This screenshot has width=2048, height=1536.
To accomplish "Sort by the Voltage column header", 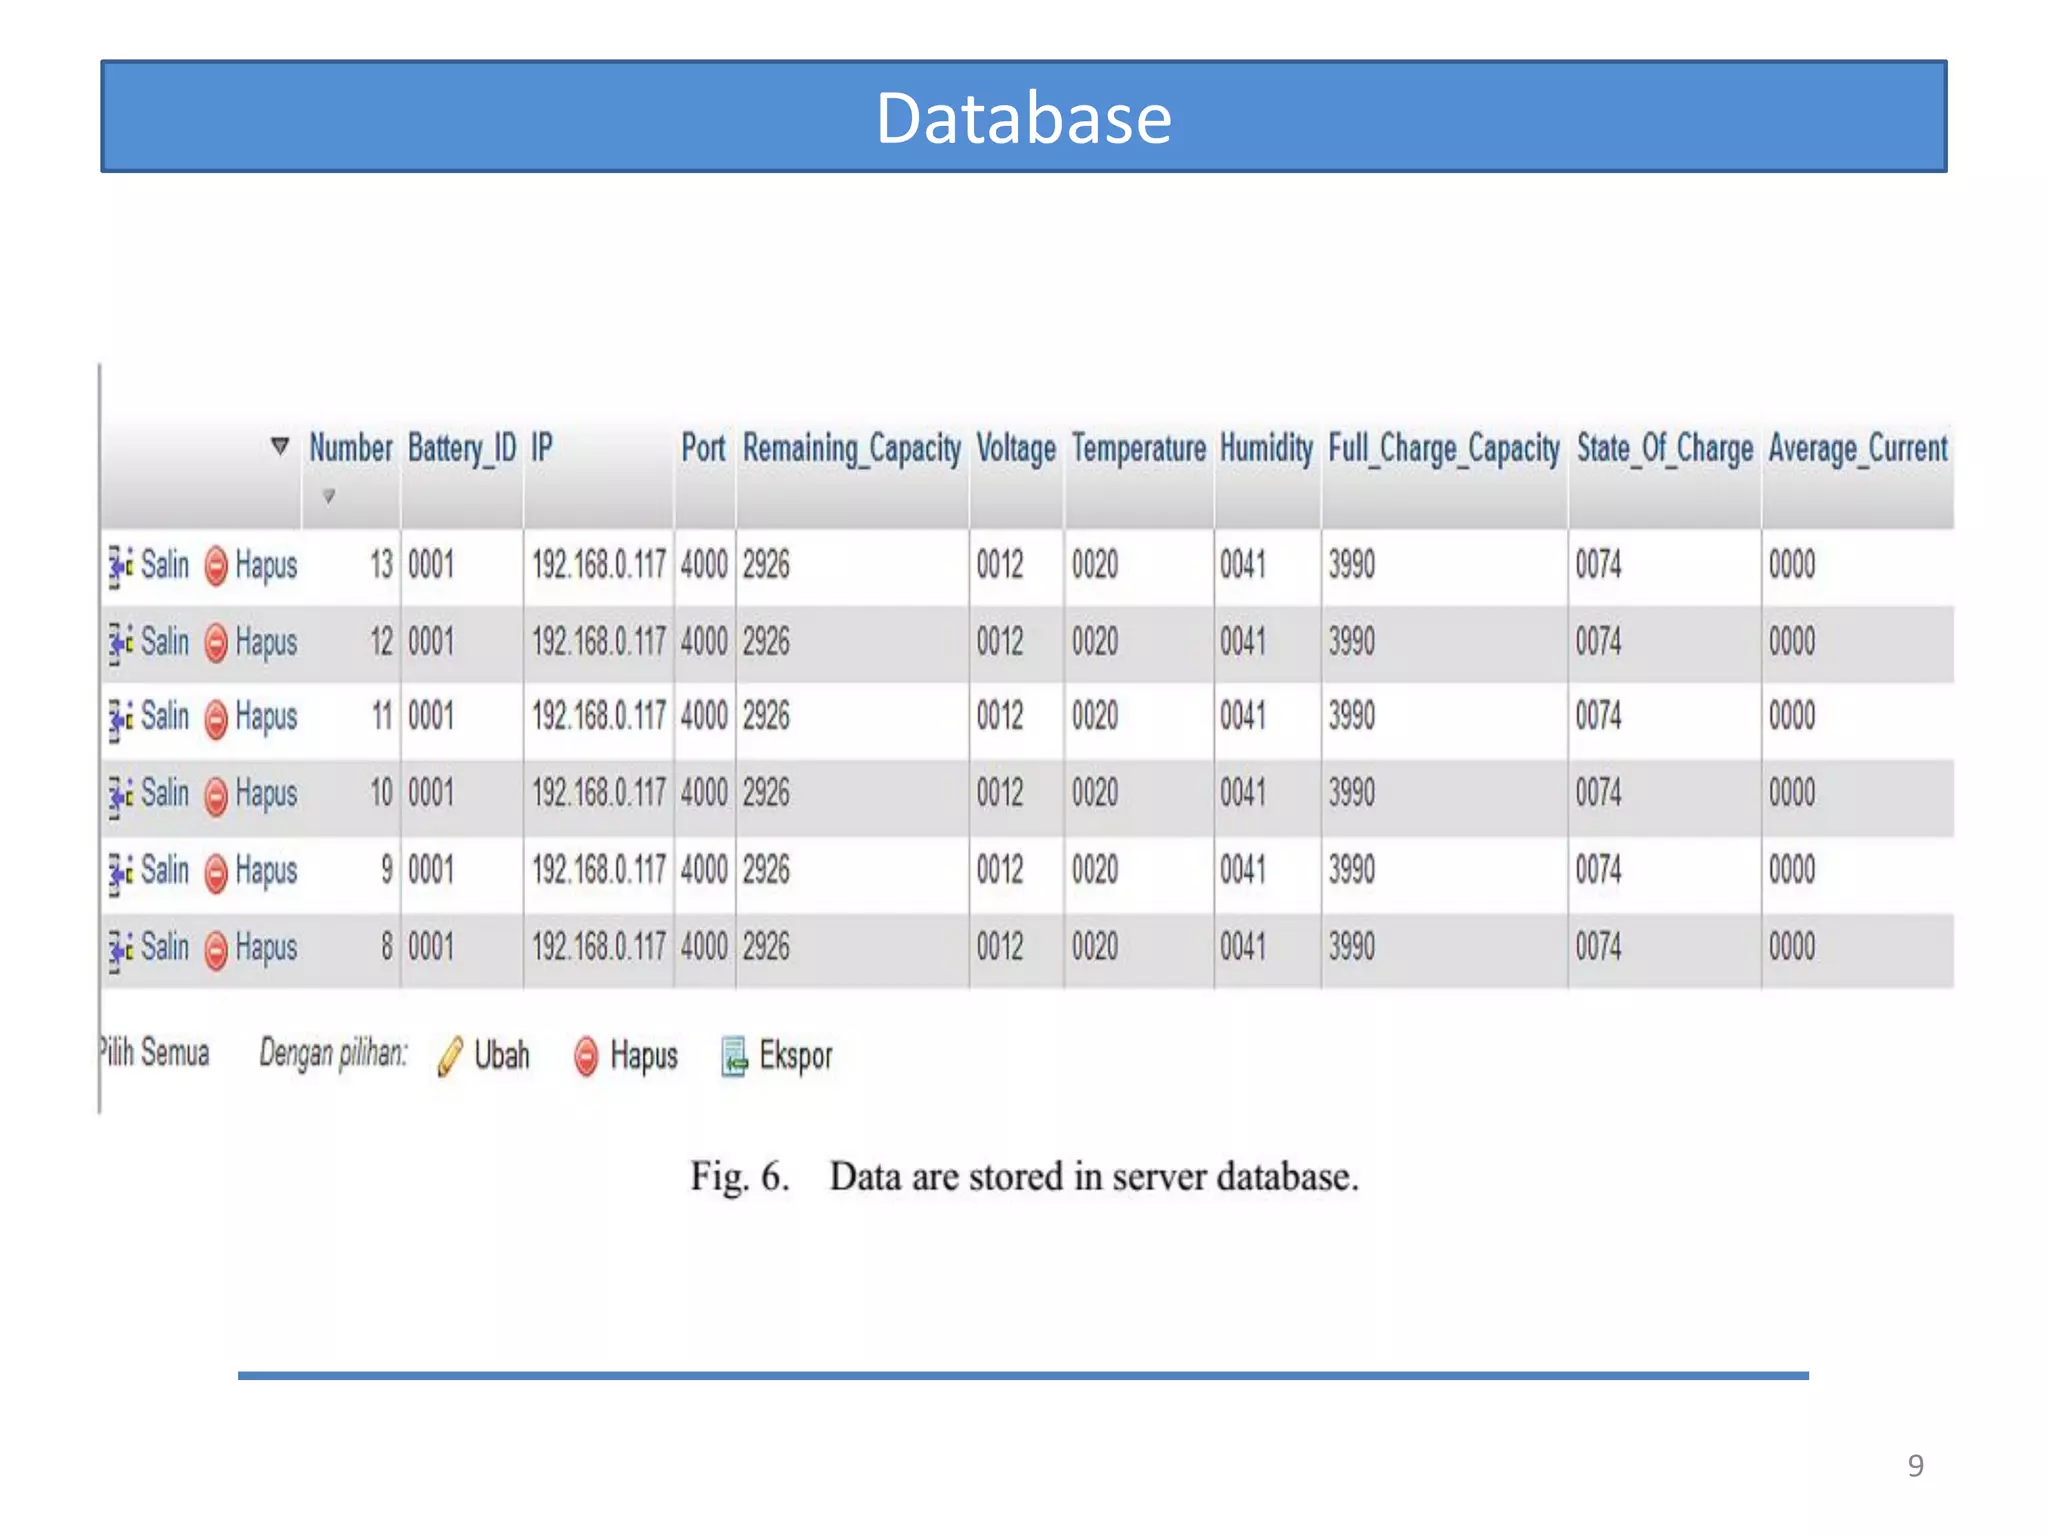I will pos(1015,448).
